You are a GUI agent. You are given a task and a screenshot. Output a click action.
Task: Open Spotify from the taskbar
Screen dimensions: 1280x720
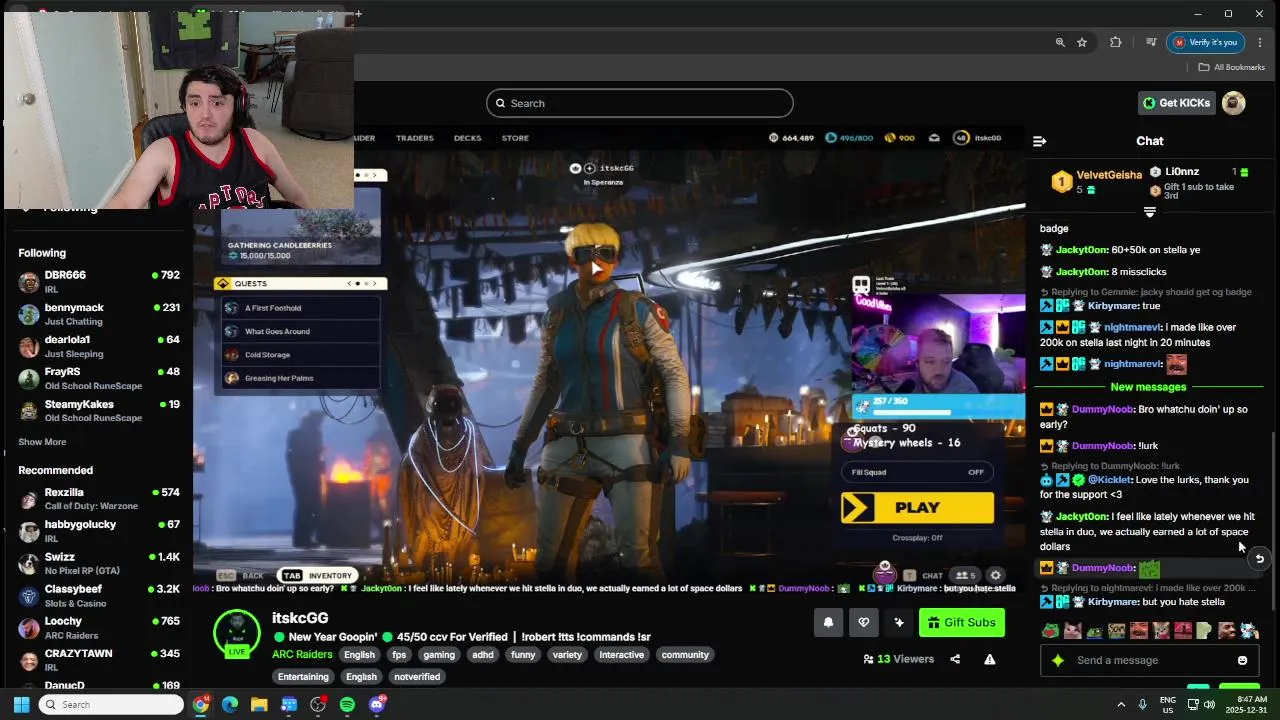pos(347,704)
